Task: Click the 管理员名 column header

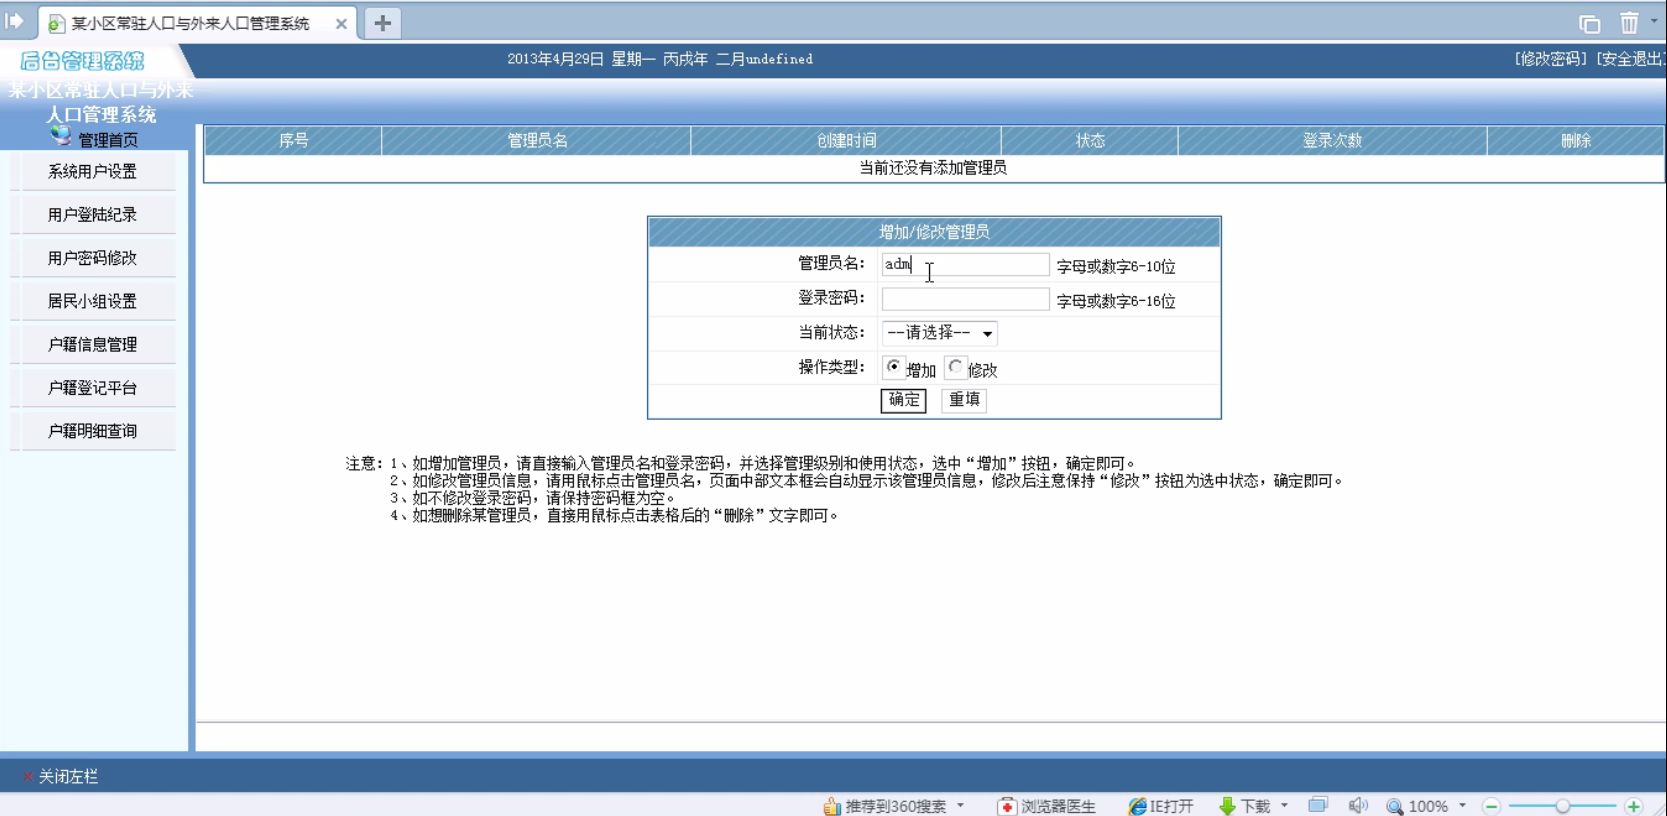Action: click(x=536, y=141)
